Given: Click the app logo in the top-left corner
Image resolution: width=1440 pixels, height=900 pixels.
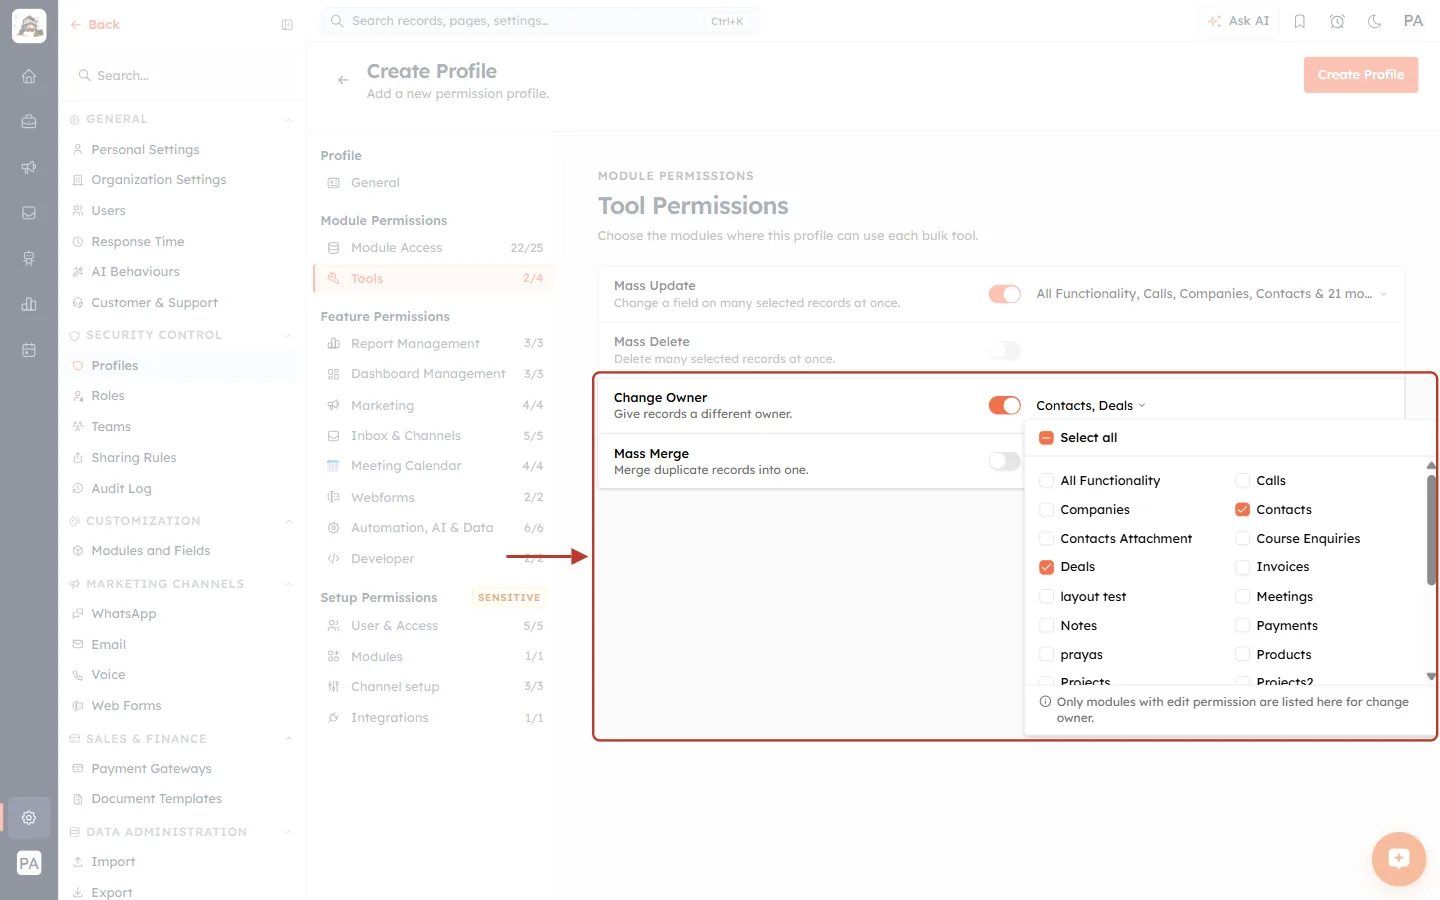Looking at the screenshot, I should point(29,26).
